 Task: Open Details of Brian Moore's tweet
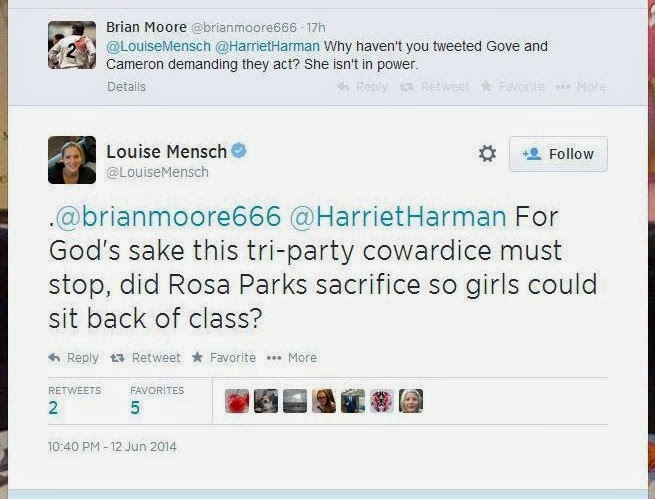tap(126, 87)
